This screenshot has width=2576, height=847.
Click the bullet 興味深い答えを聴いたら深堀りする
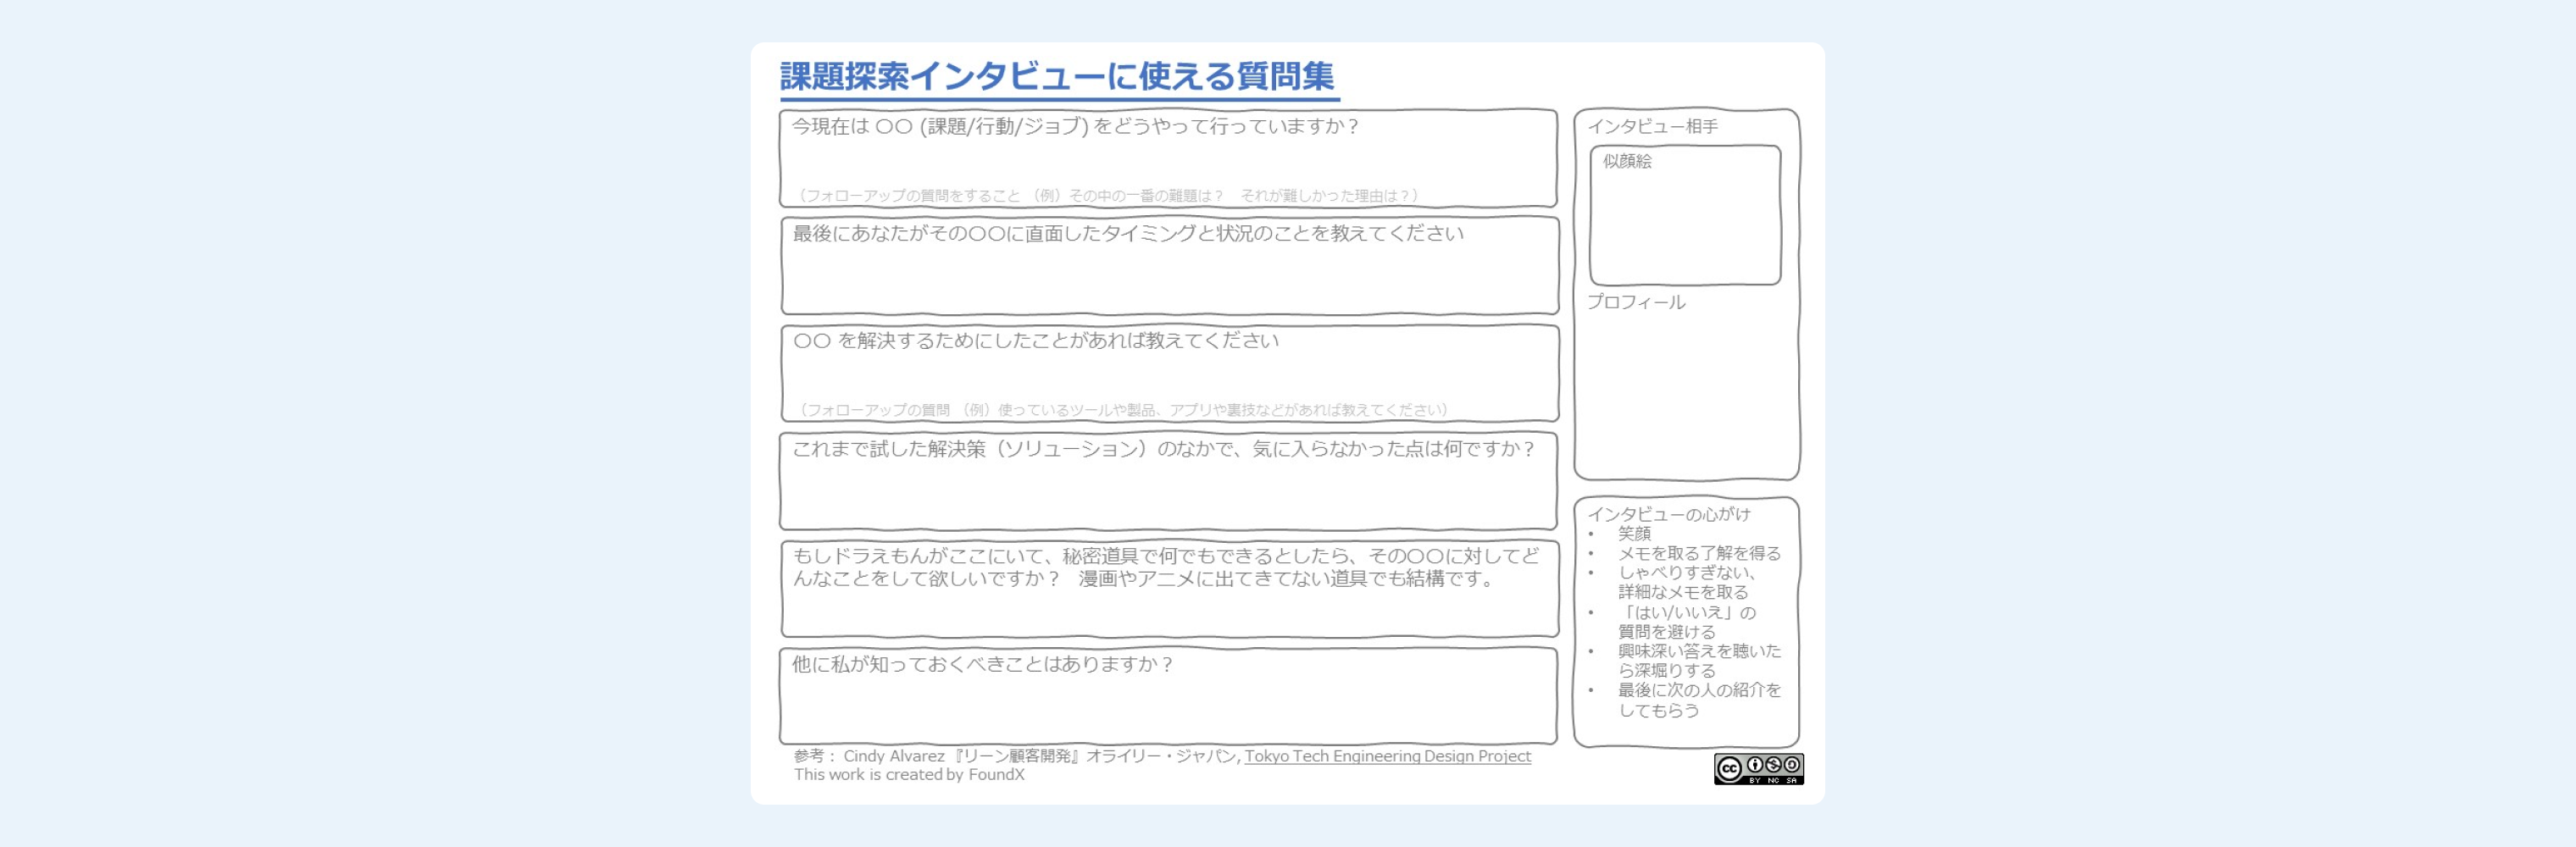coord(1699,661)
